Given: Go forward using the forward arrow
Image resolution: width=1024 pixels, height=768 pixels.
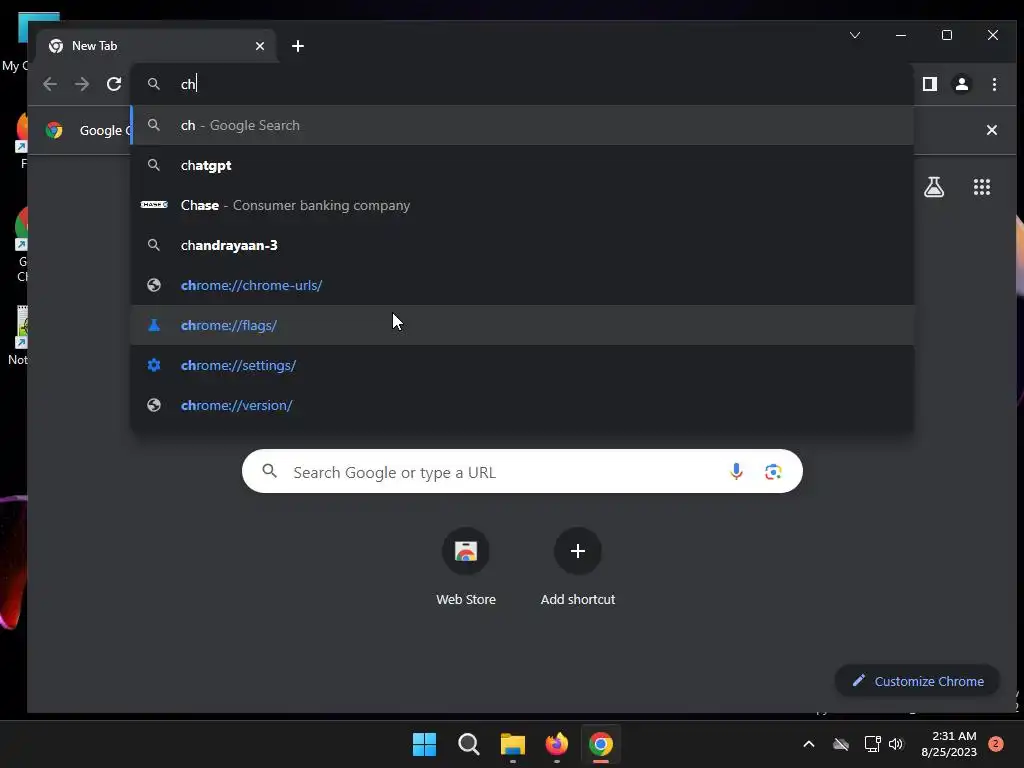Looking at the screenshot, I should [x=82, y=84].
